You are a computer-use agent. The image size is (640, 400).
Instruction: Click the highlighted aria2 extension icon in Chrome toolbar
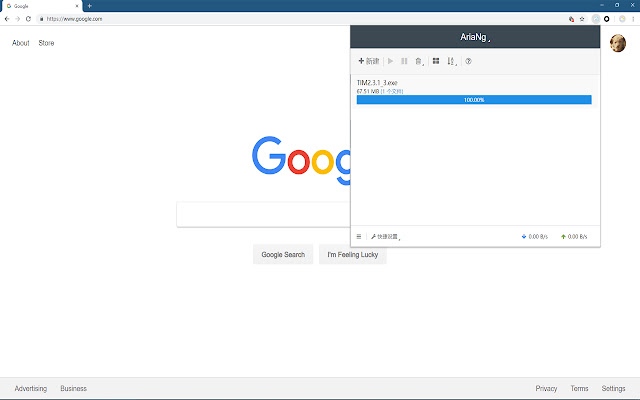tap(596, 19)
